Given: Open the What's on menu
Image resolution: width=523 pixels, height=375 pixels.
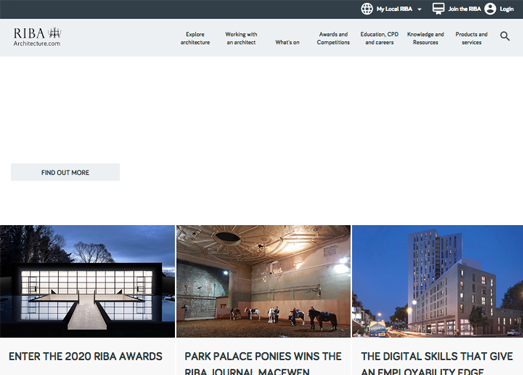Looking at the screenshot, I should (x=287, y=42).
